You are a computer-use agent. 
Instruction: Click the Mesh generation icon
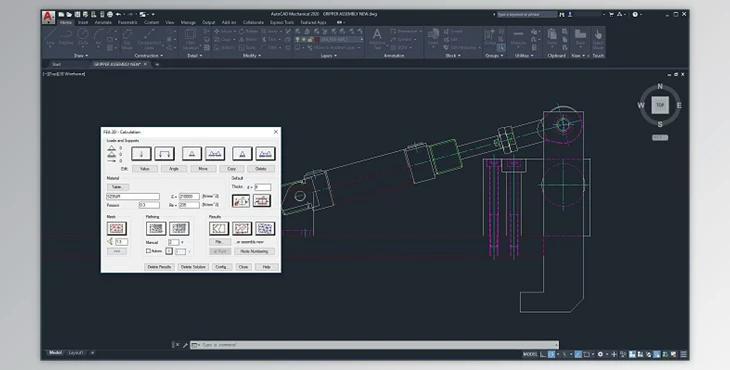point(117,229)
